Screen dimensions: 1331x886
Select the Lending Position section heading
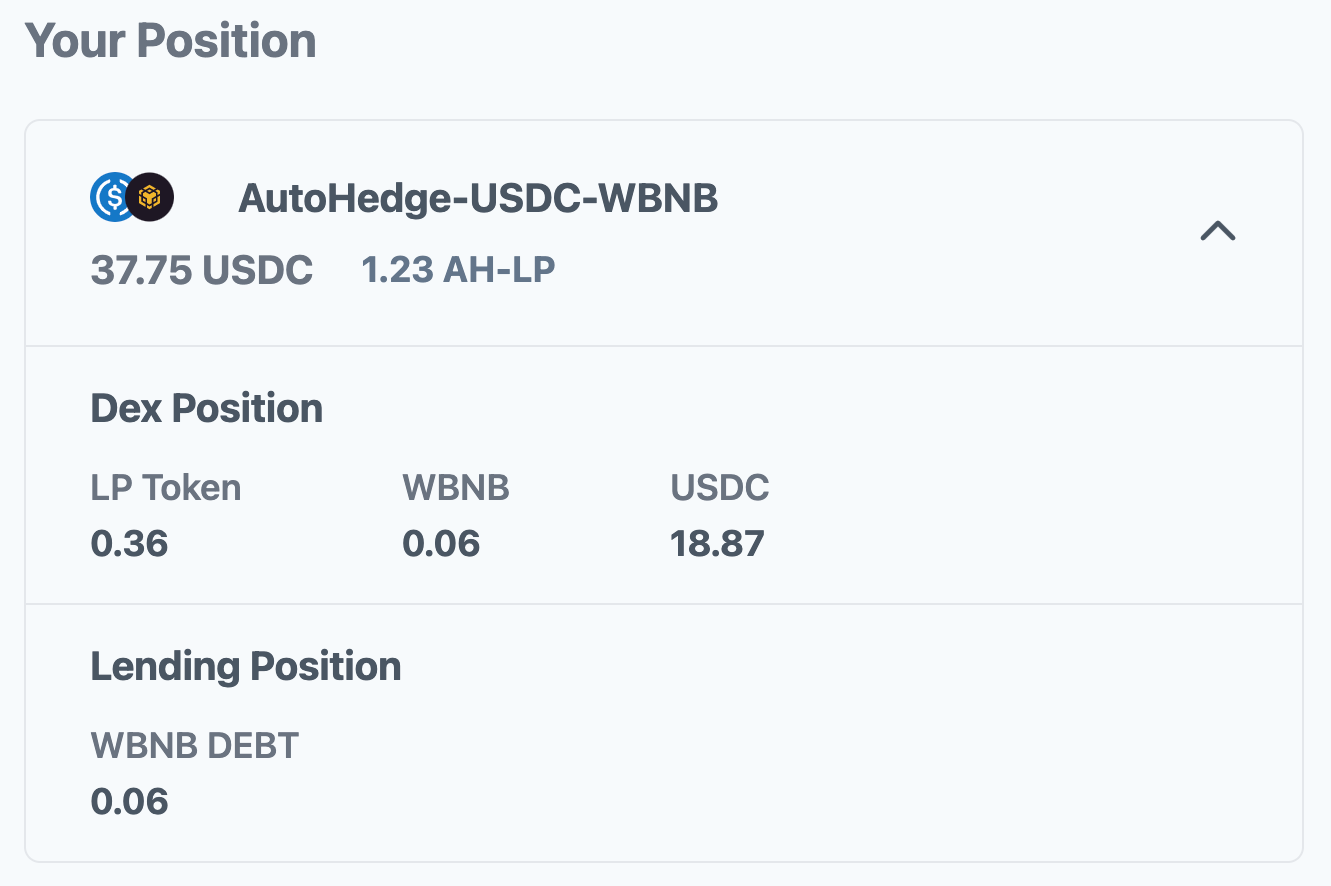coord(246,666)
